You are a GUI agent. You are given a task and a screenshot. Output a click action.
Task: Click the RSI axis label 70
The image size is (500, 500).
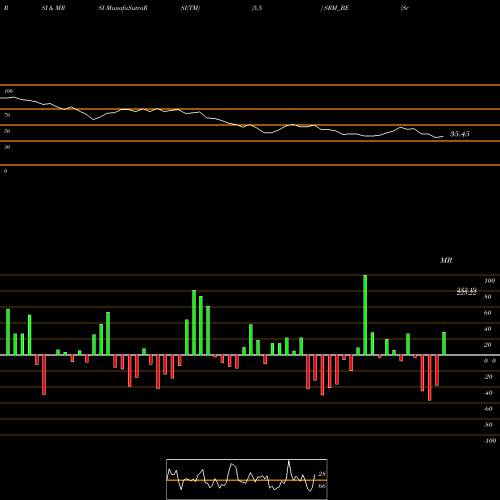(7, 115)
